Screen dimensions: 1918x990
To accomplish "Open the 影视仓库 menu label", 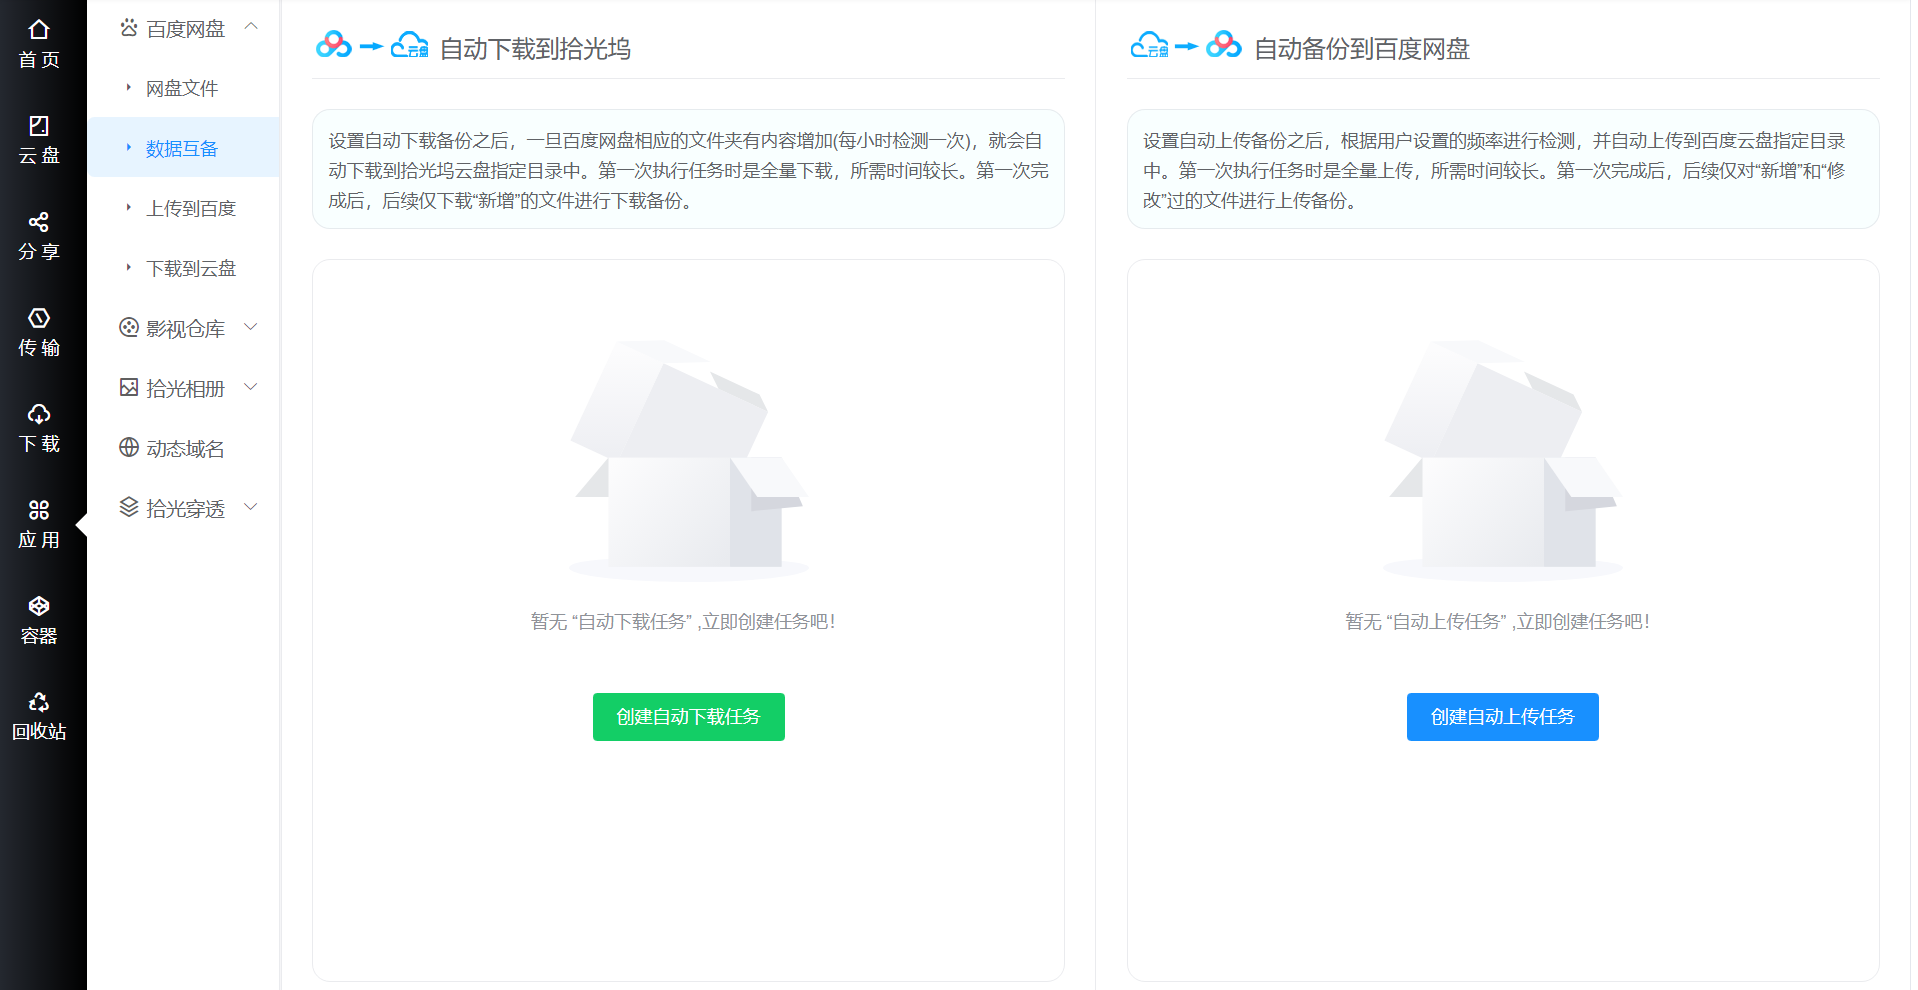I will click(x=185, y=328).
